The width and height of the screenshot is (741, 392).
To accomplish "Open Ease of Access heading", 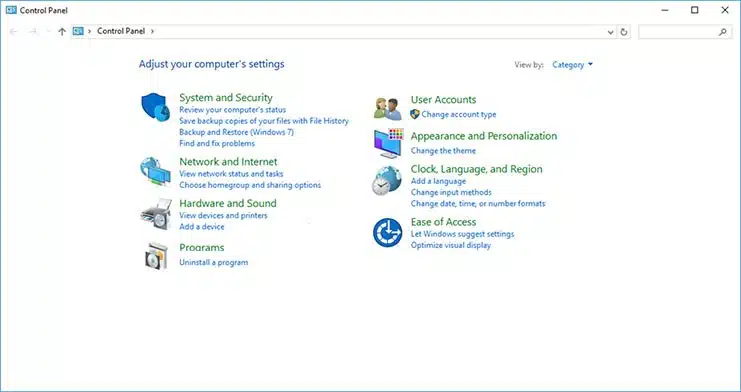I will [x=443, y=222].
